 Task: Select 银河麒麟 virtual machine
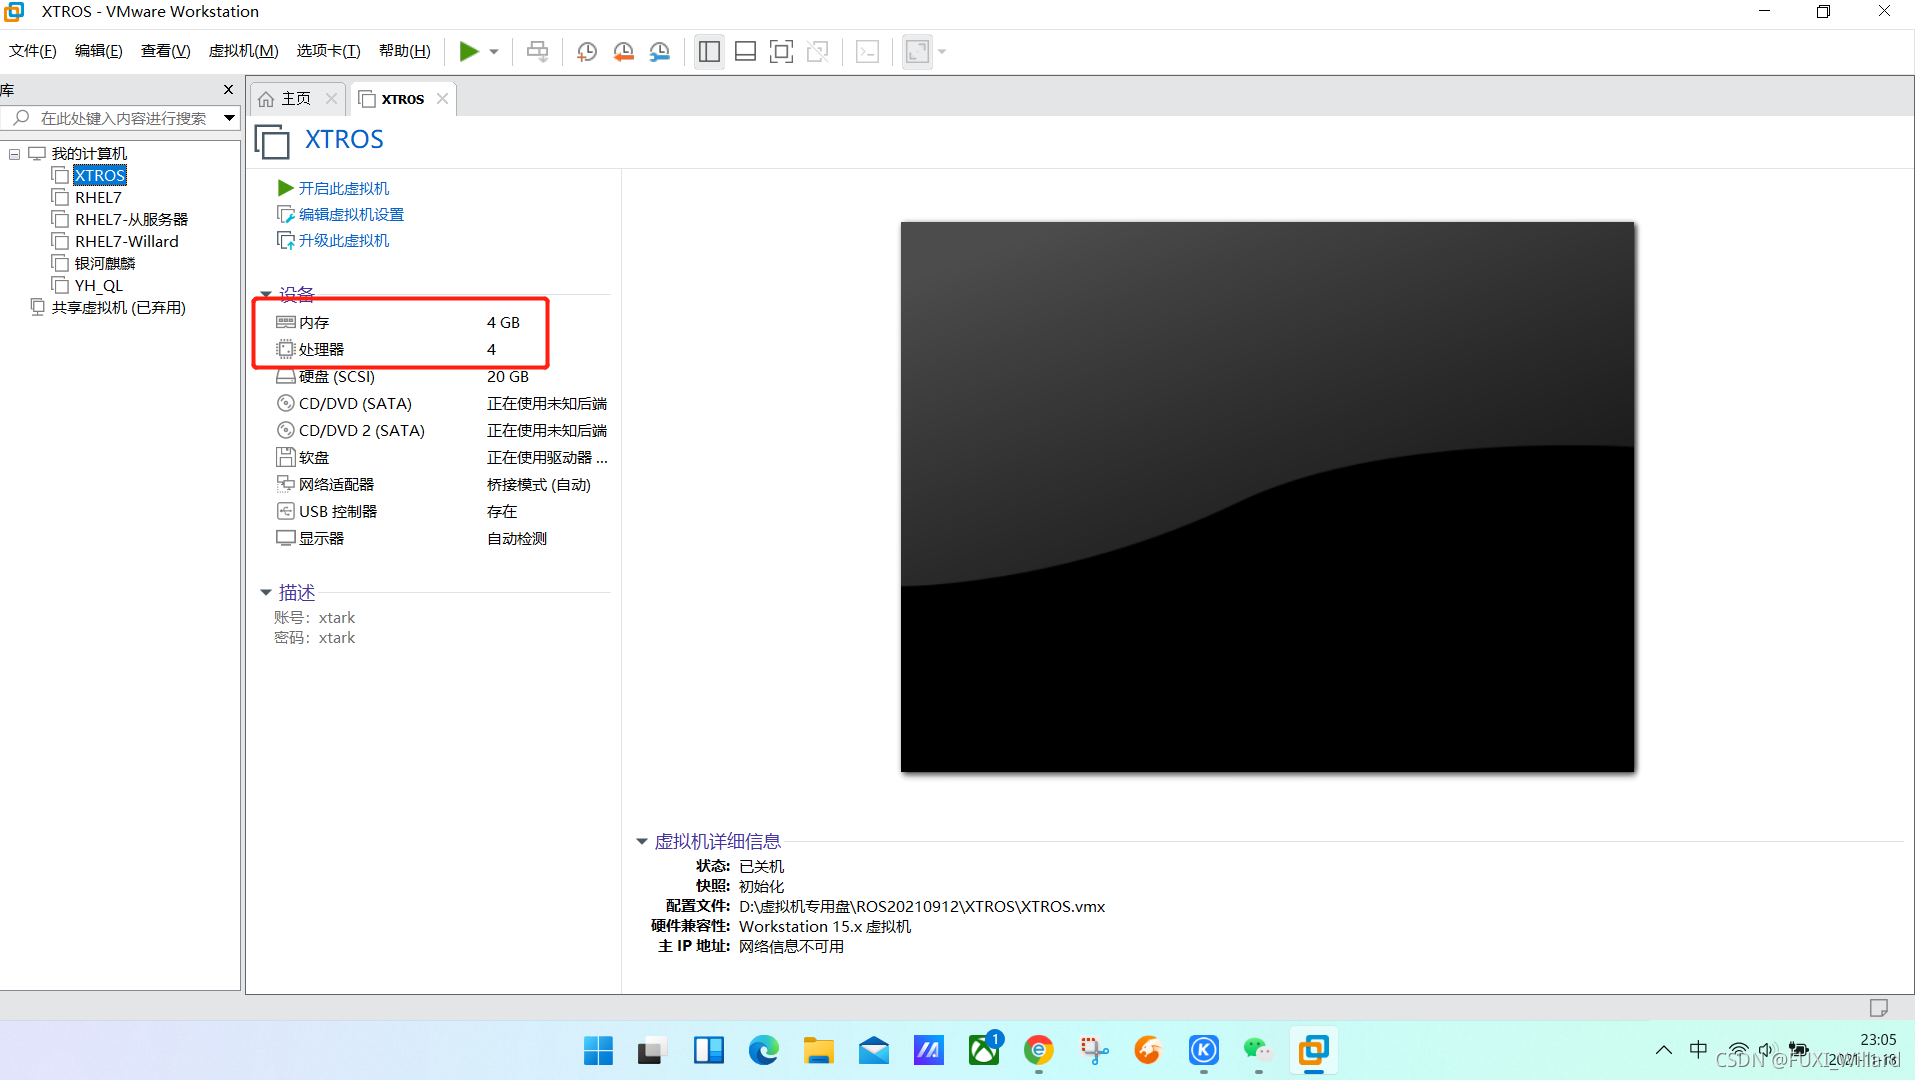click(105, 263)
